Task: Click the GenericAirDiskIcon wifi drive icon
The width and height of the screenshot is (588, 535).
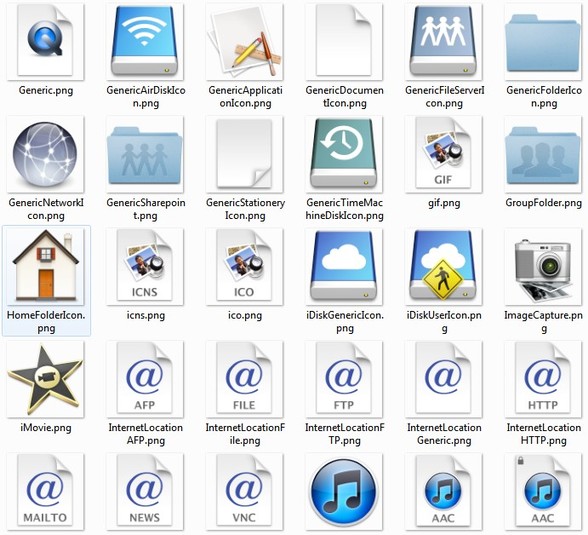Action: coord(145,41)
